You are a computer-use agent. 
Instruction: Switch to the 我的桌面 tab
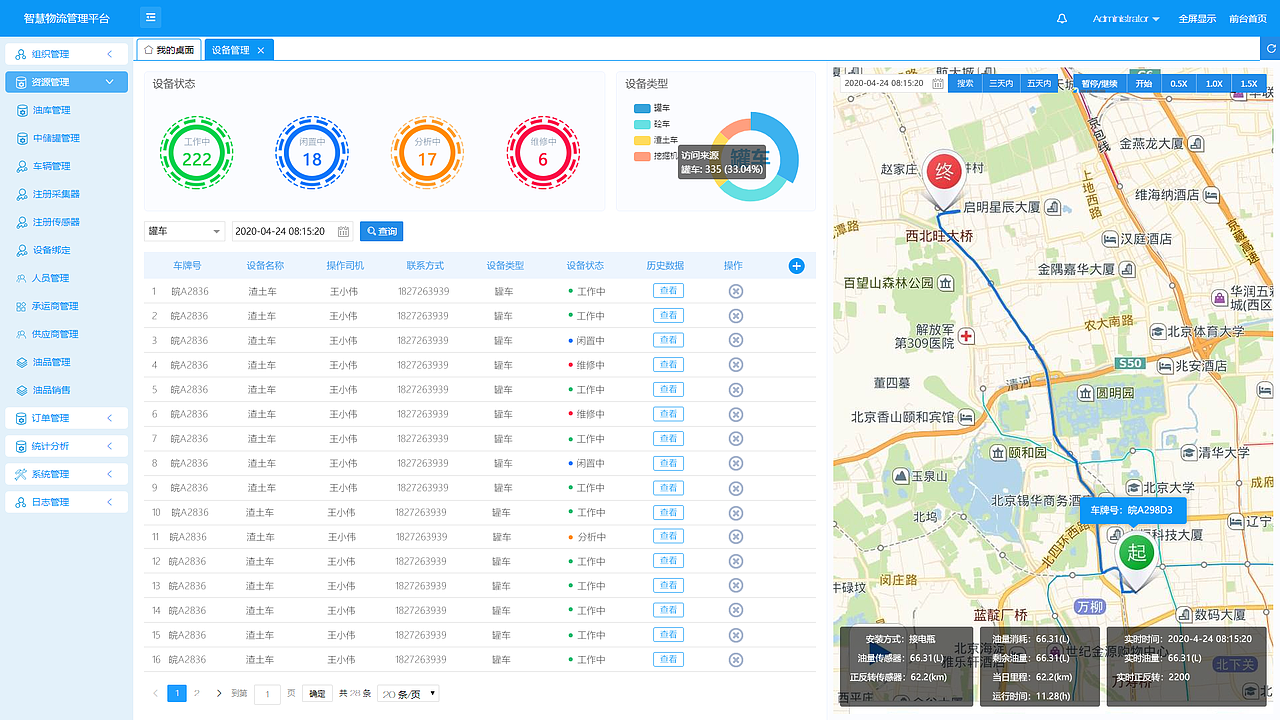click(170, 48)
